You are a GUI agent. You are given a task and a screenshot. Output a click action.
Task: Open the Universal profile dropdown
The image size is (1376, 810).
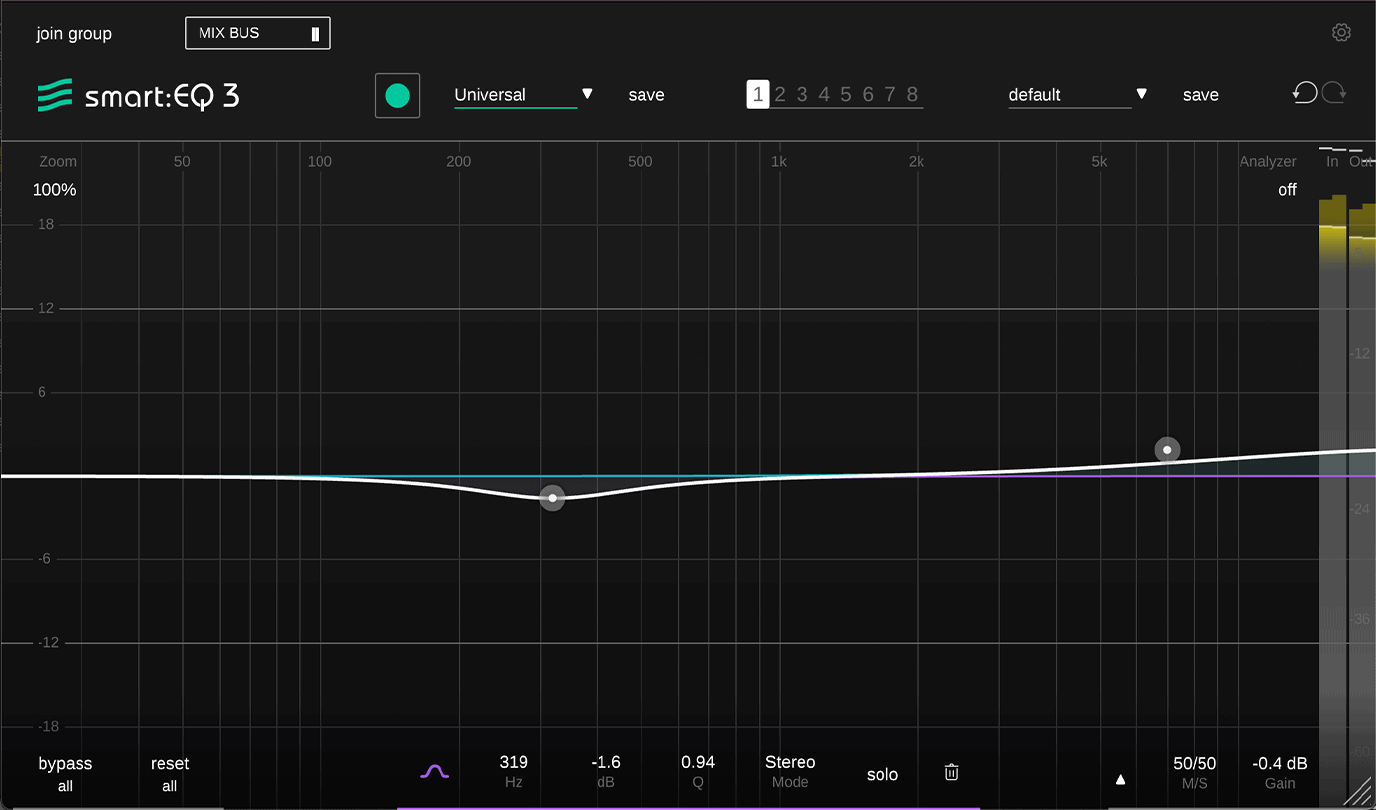point(588,94)
